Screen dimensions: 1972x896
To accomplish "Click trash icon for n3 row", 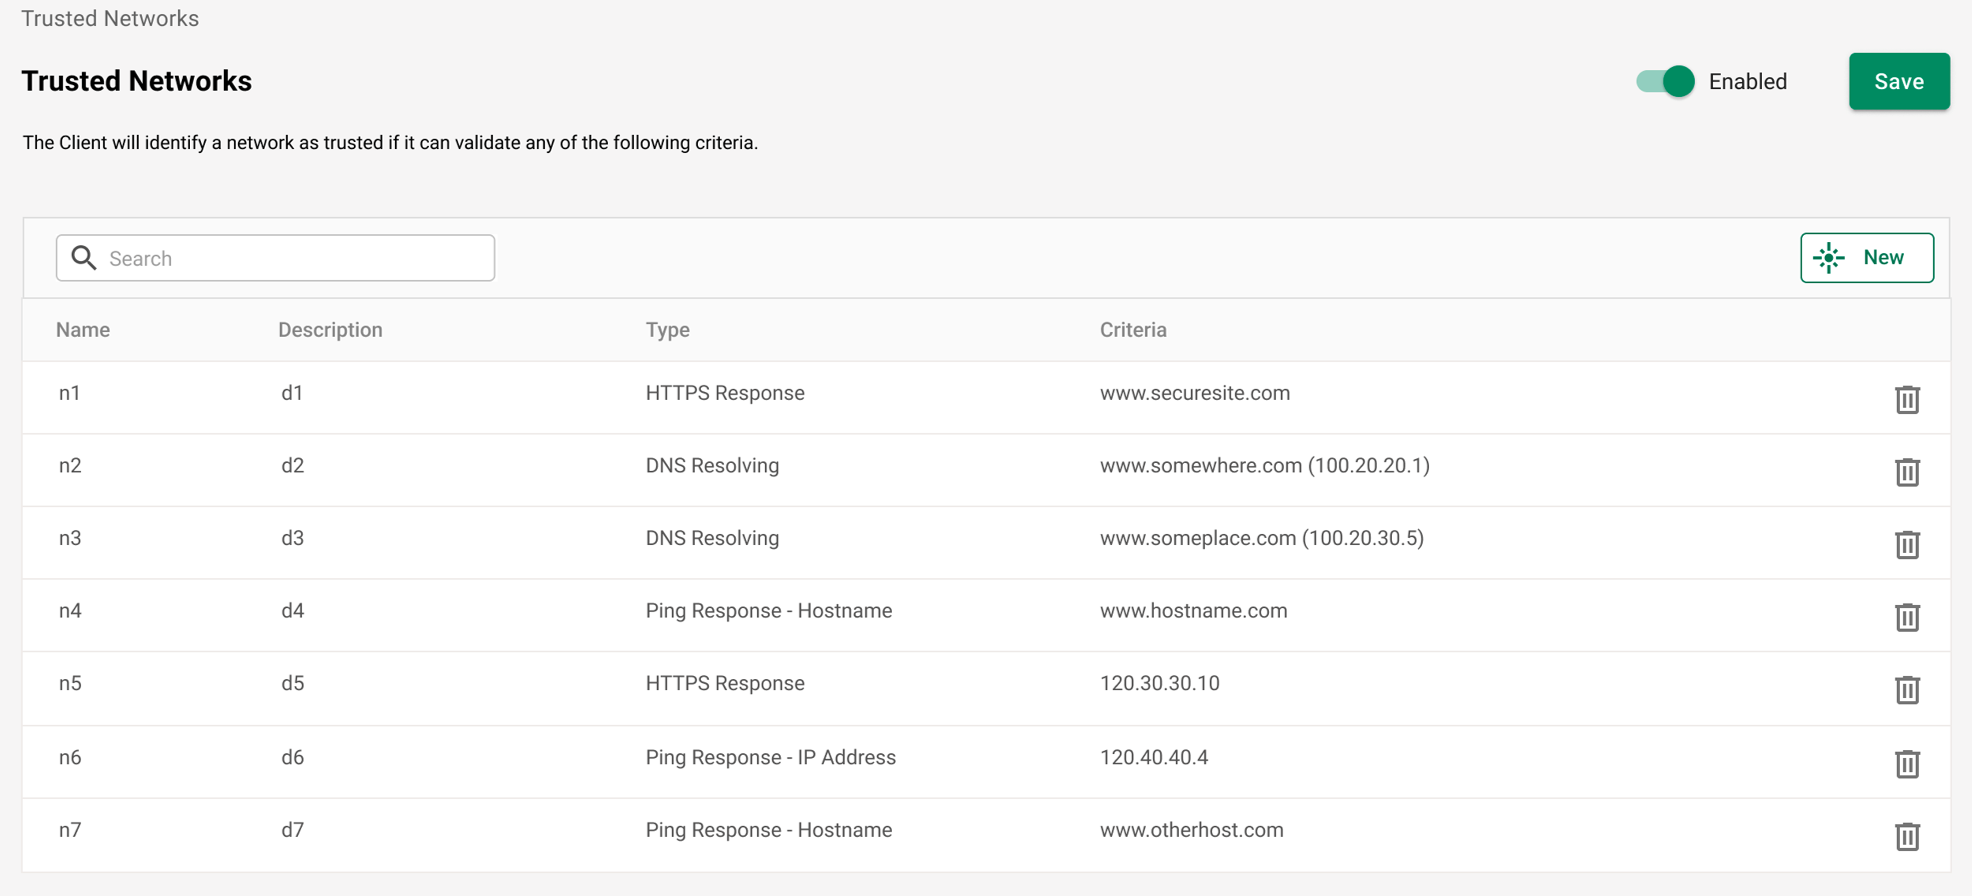I will 1907,544.
